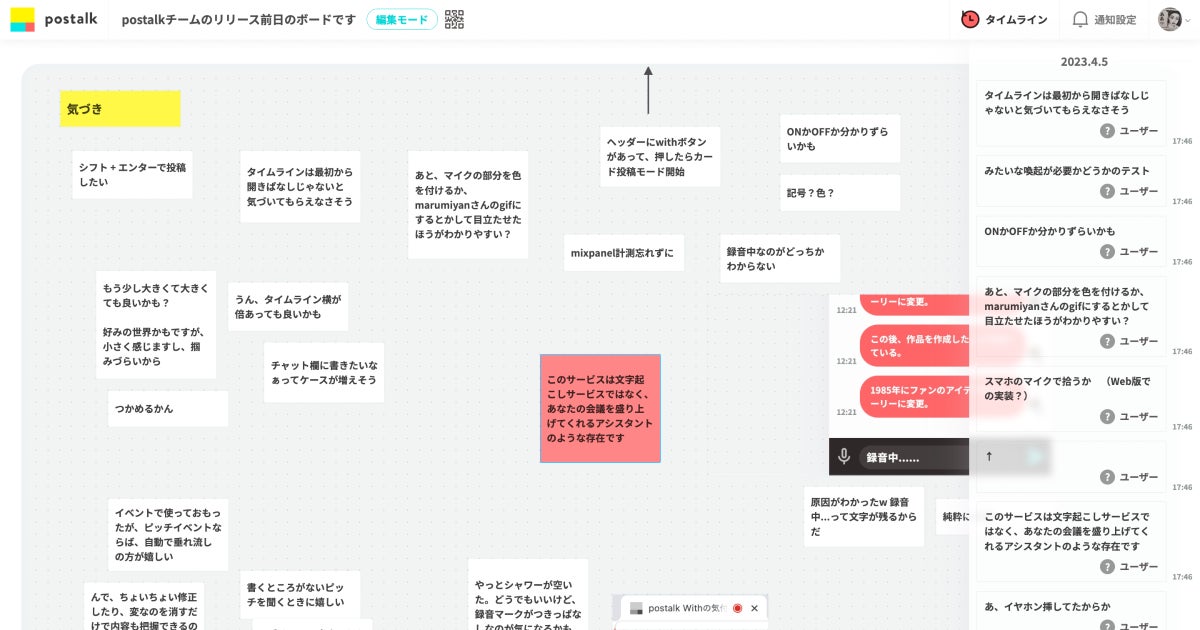Click user icon on スマホのマイクで拾うか entry
This screenshot has height=630, width=1200.
[1107, 416]
